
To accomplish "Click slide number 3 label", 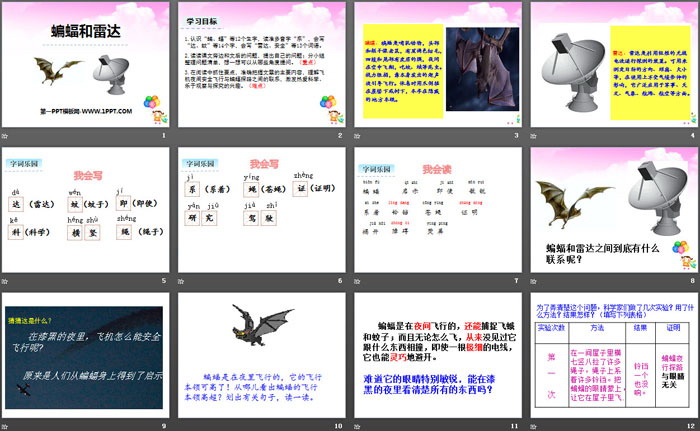I will [517, 135].
